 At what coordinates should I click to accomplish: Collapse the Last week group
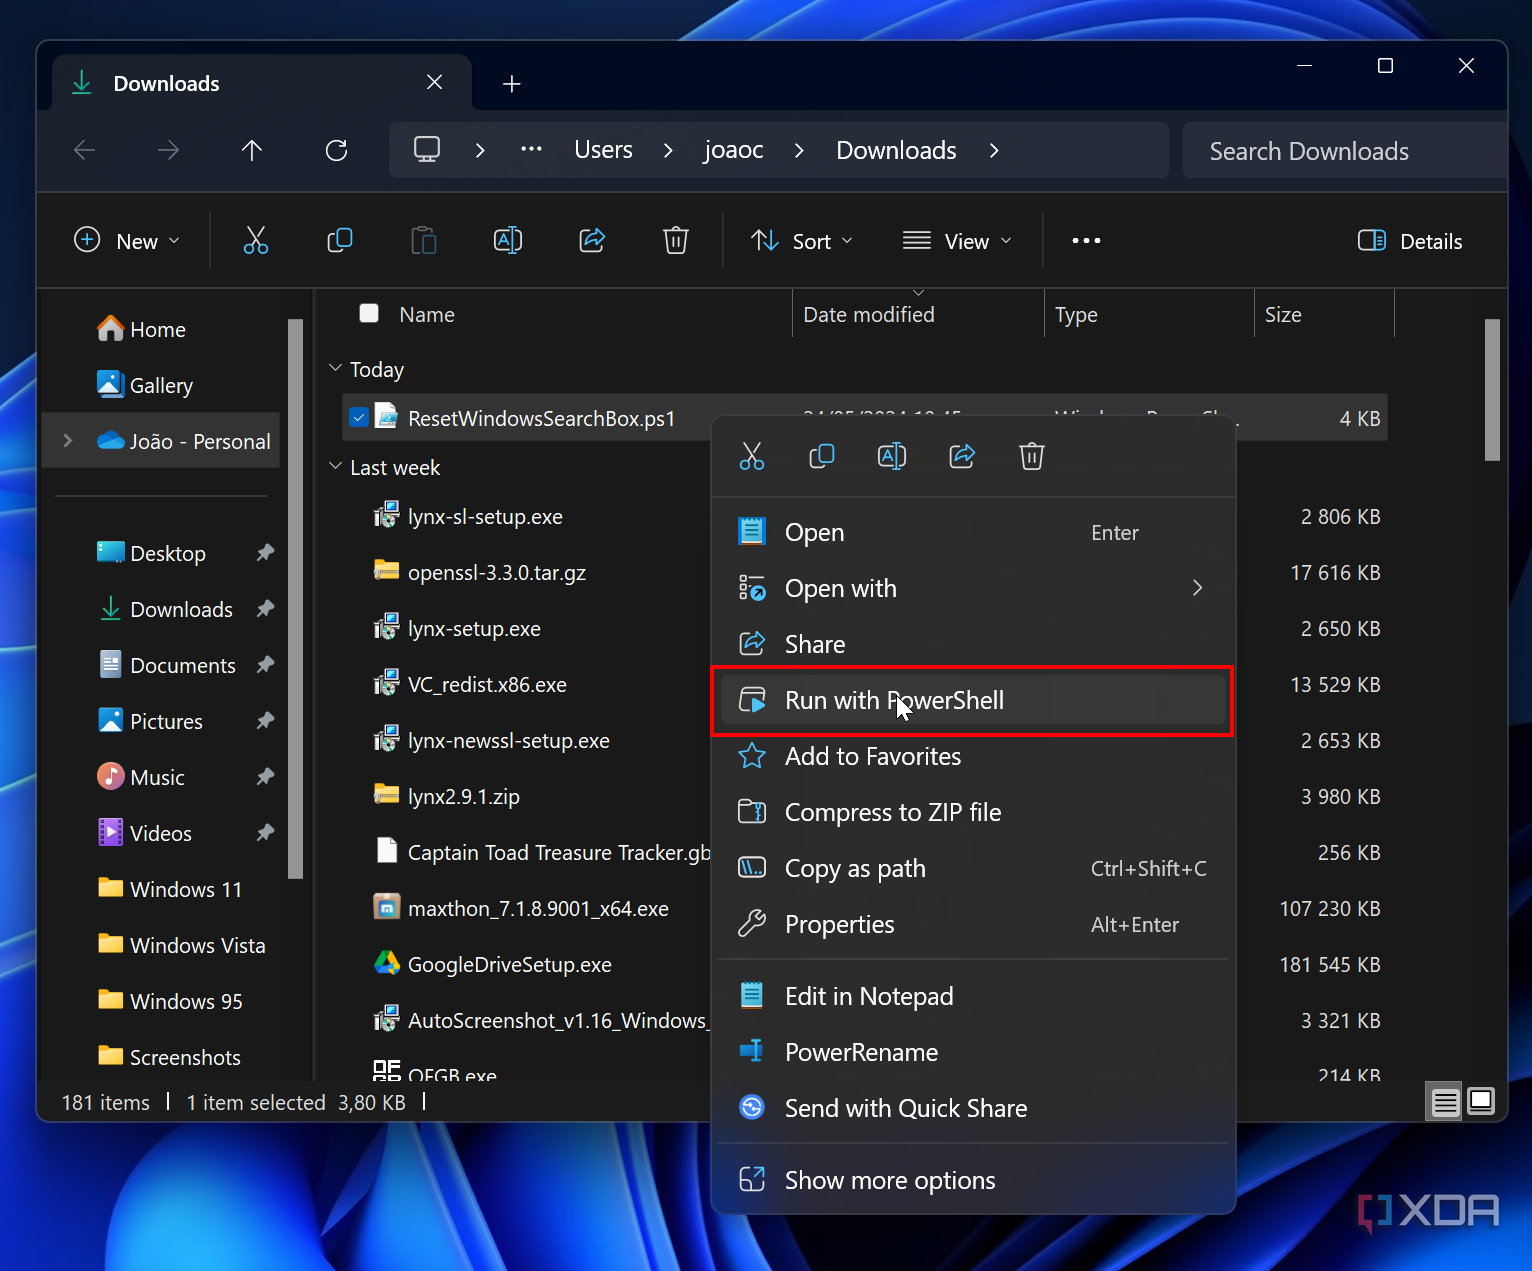pyautogui.click(x=335, y=467)
